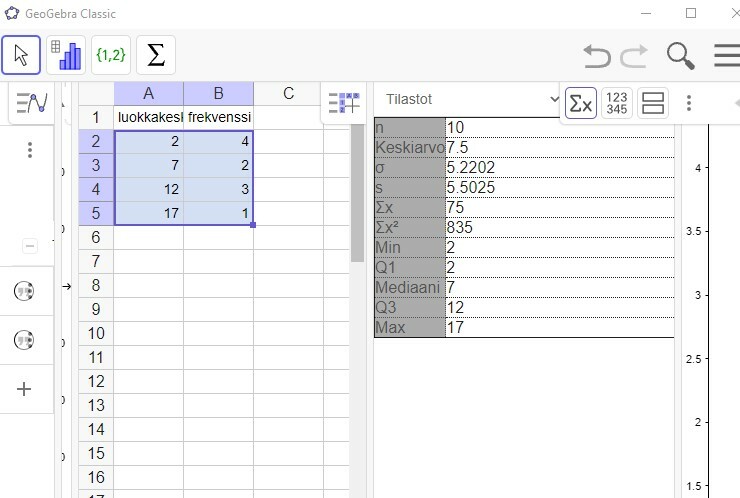Toggle the second plot panel button

653,103
